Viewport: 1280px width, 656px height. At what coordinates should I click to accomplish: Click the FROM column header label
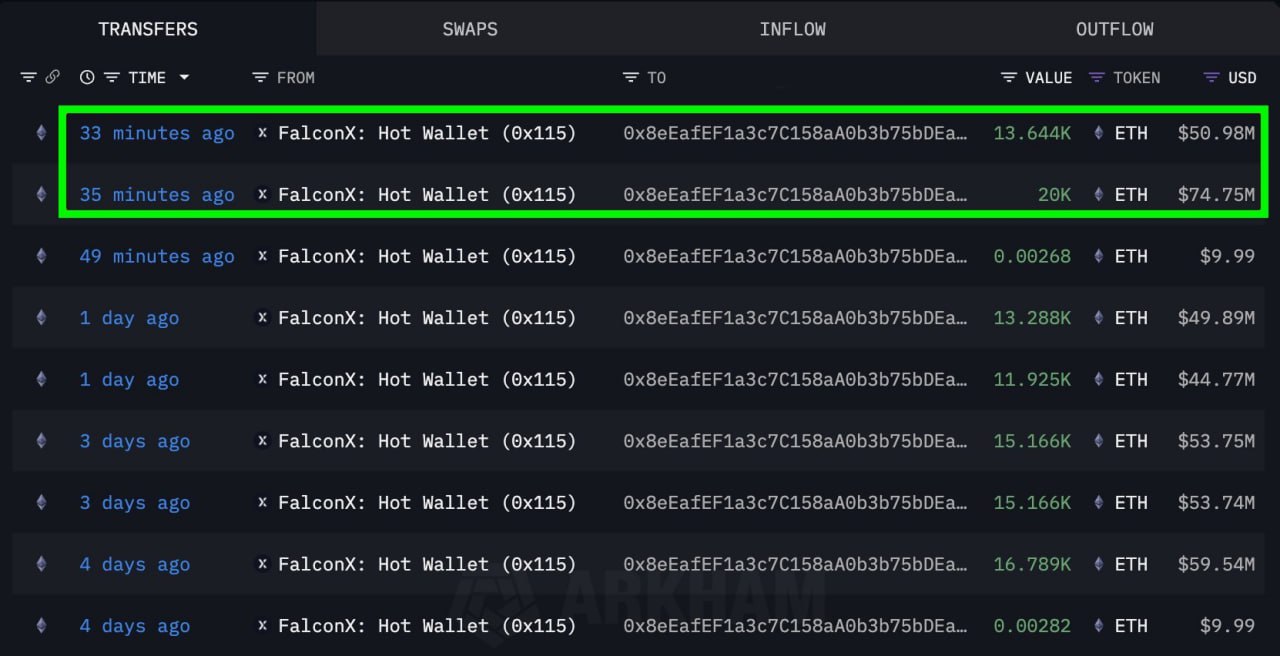[x=296, y=77]
